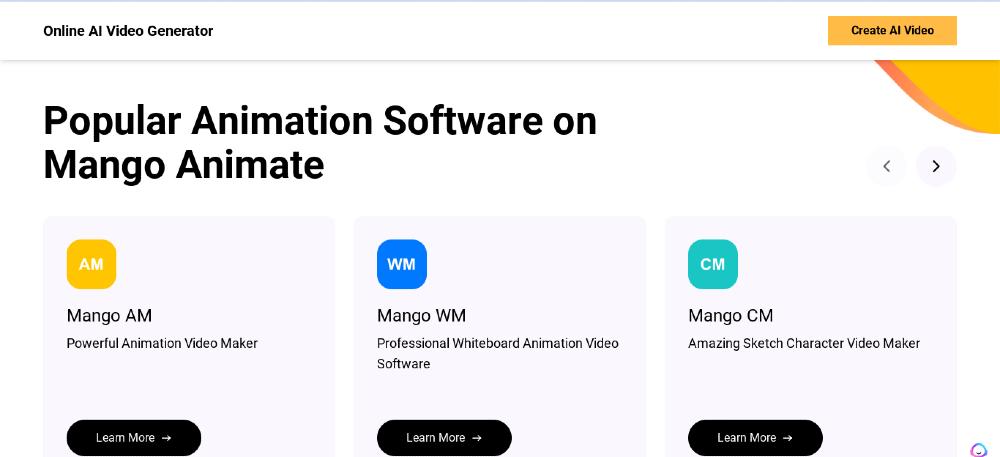Click arrow in Mango CM Learn More
Viewport: 1000px width, 457px height.
click(x=788, y=438)
